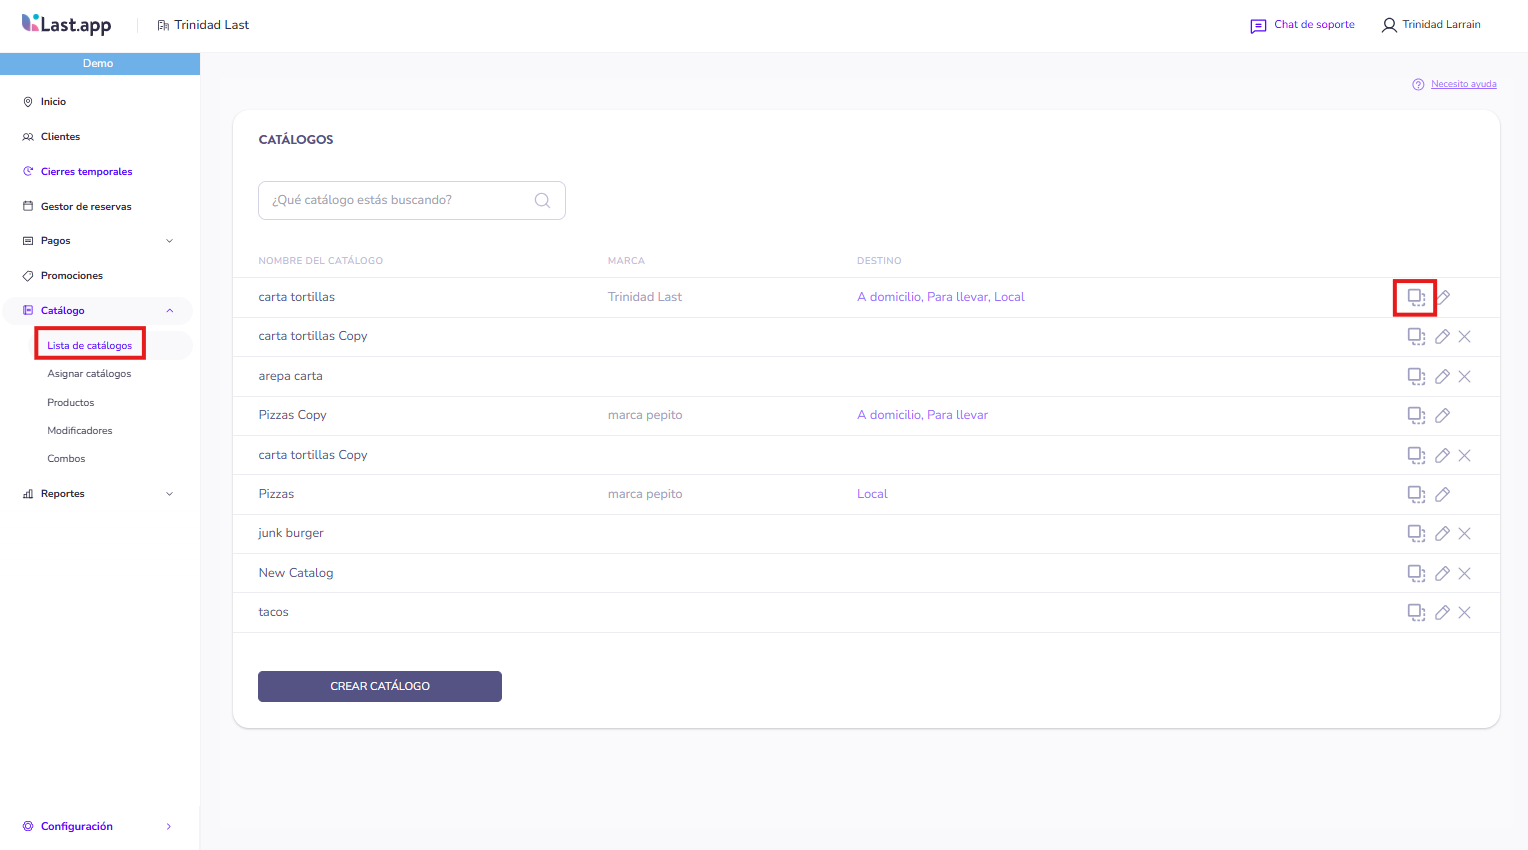Viewport: 1528px width, 850px height.
Task: Delete the tacos catalog
Action: [x=1464, y=613]
